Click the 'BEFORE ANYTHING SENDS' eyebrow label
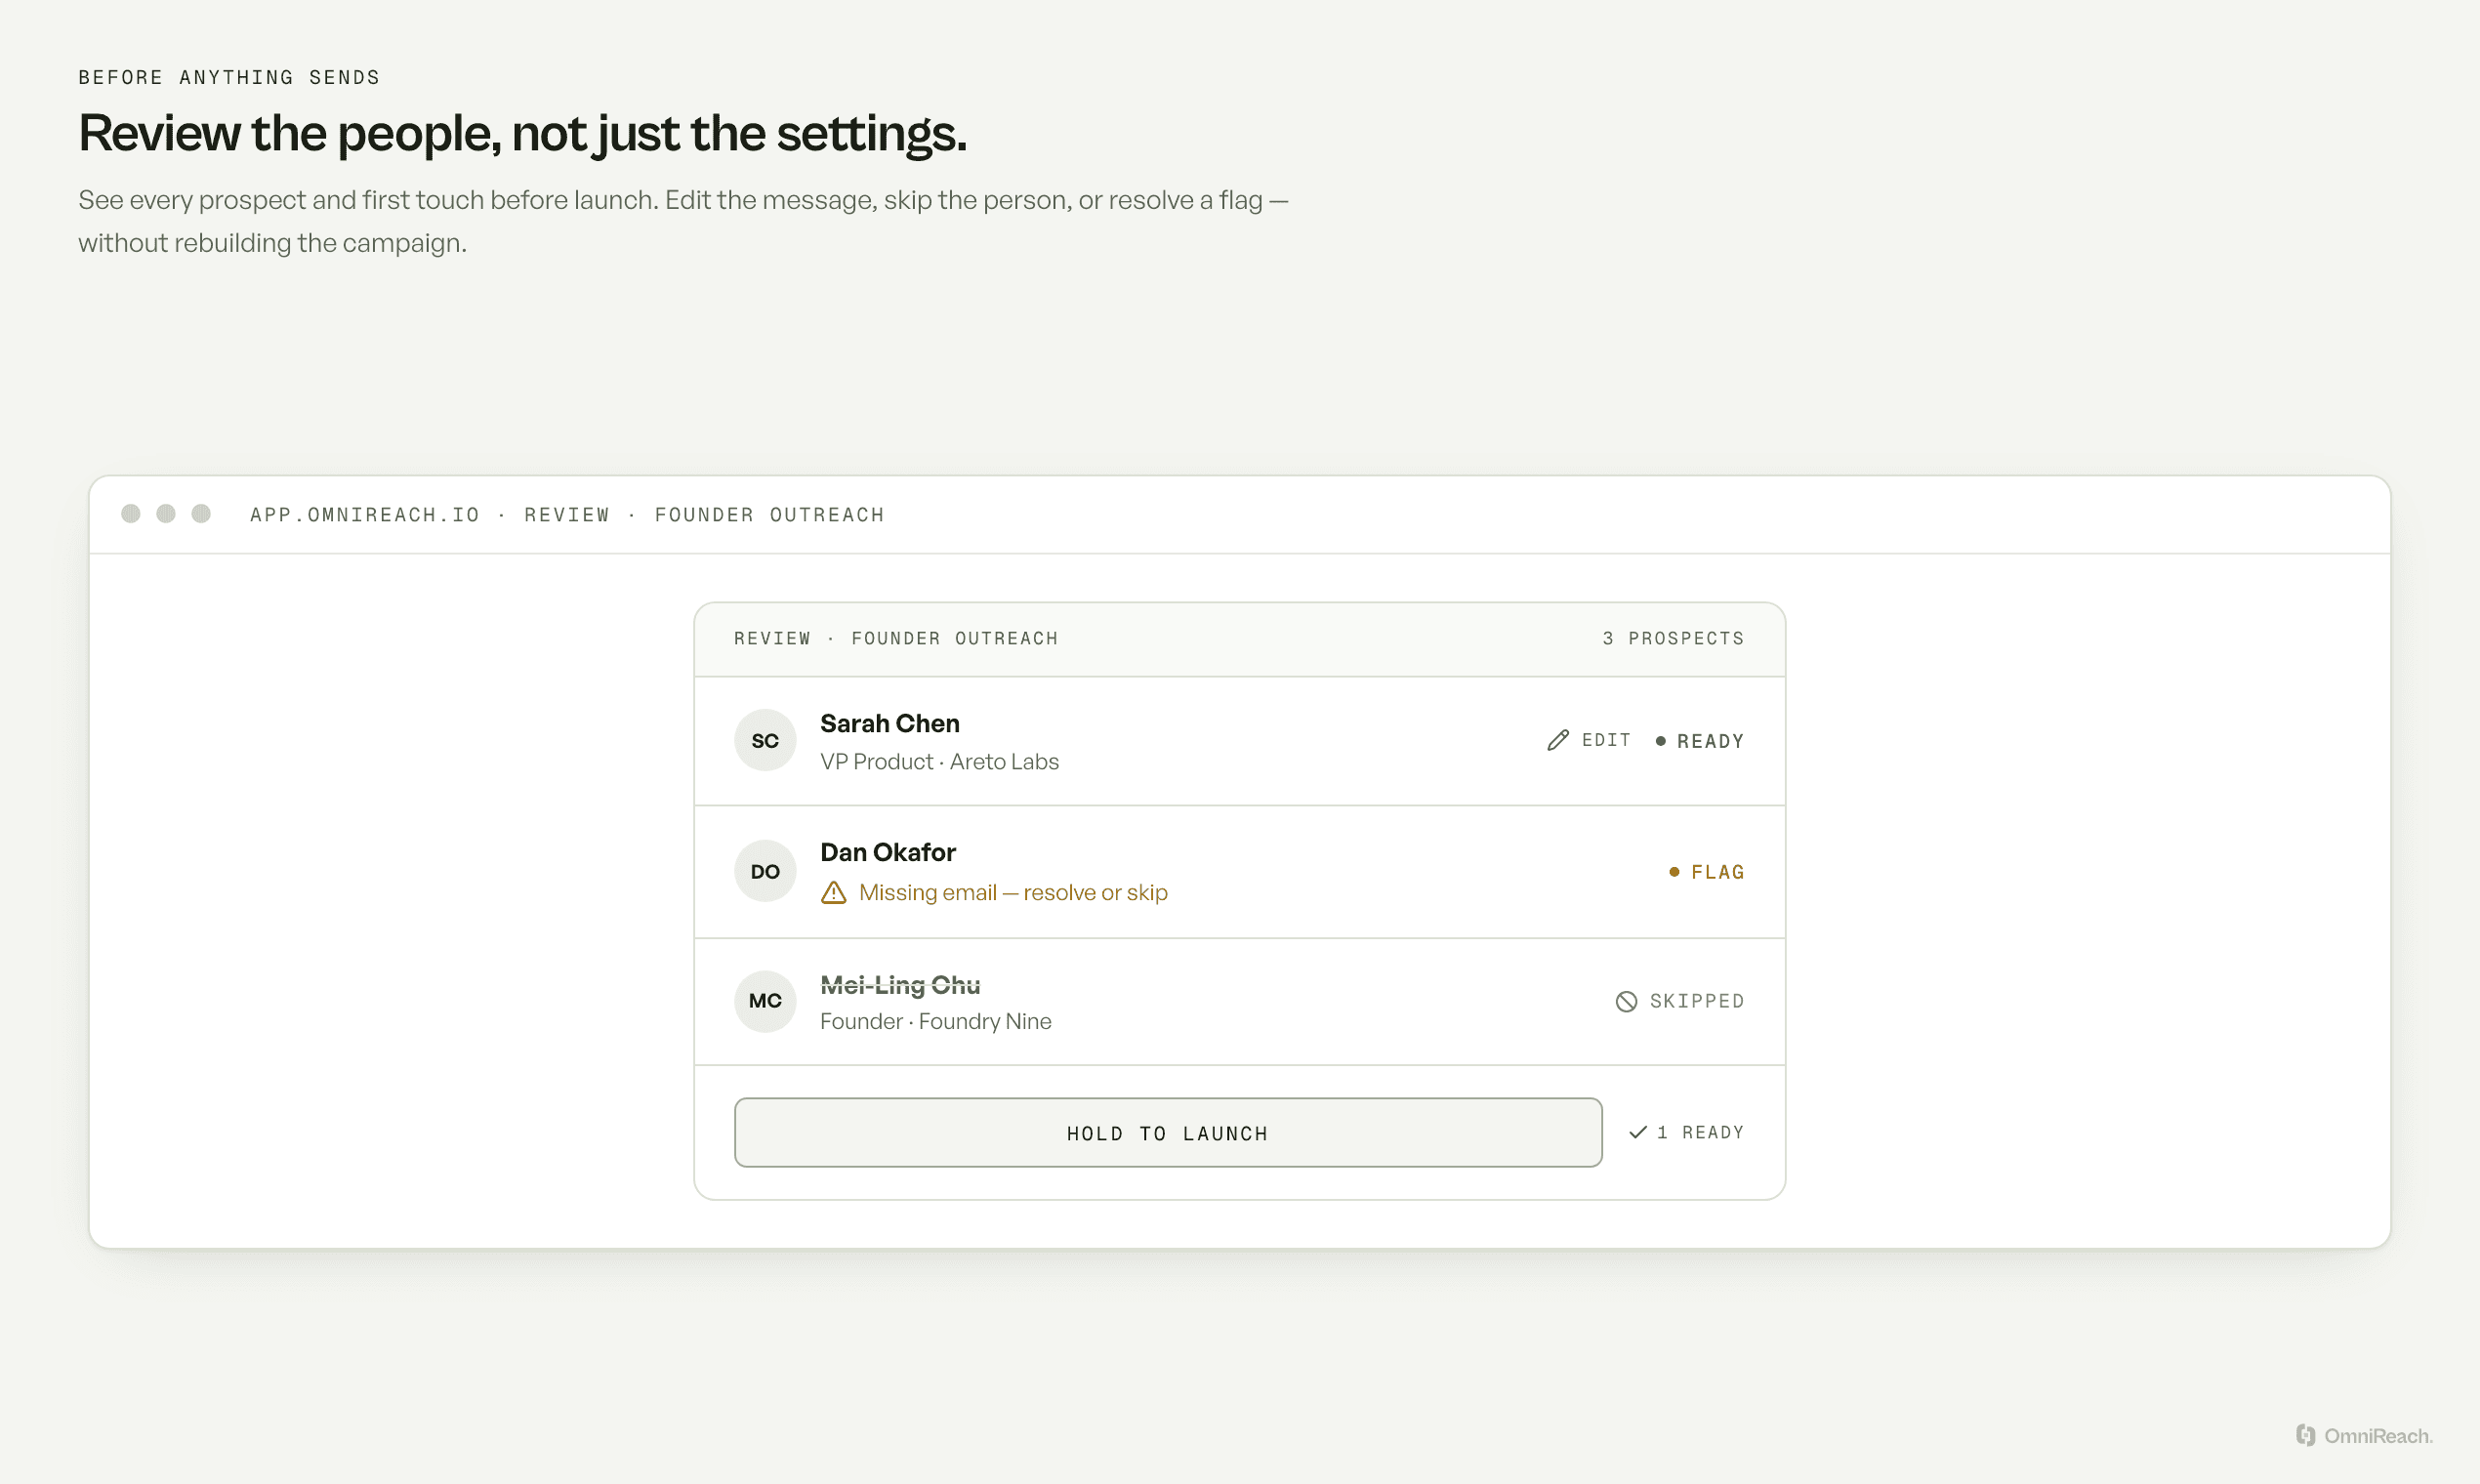Image resolution: width=2480 pixels, height=1484 pixels. [229, 77]
